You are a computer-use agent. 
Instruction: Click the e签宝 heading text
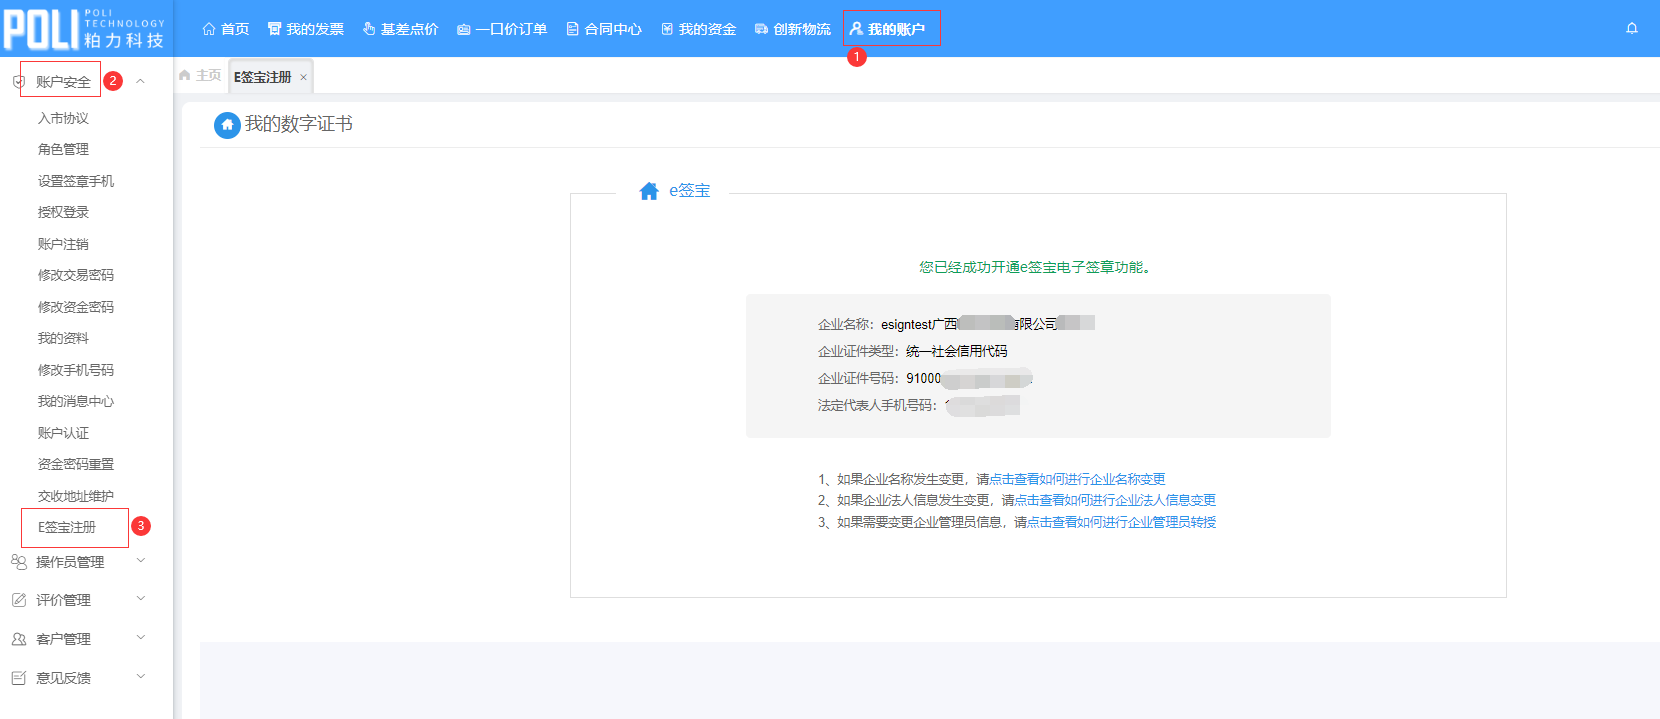coord(690,191)
